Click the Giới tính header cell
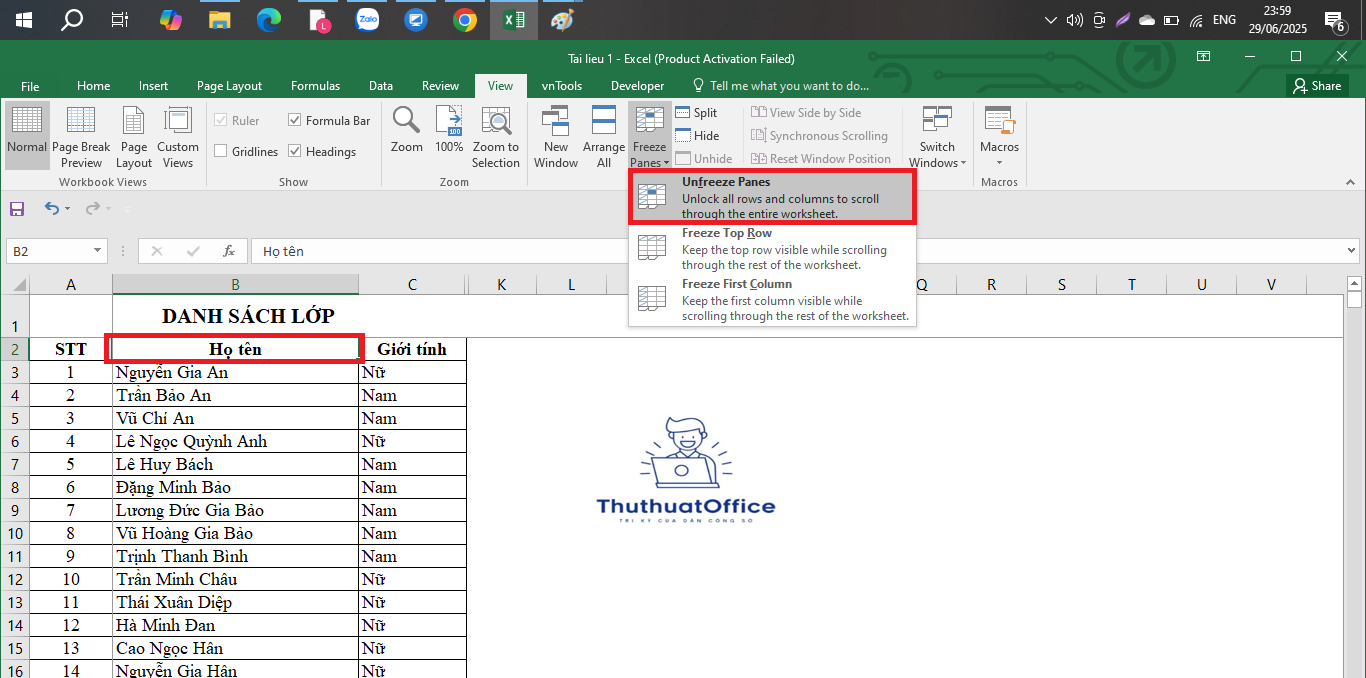The height and width of the screenshot is (678, 1366). (x=412, y=349)
